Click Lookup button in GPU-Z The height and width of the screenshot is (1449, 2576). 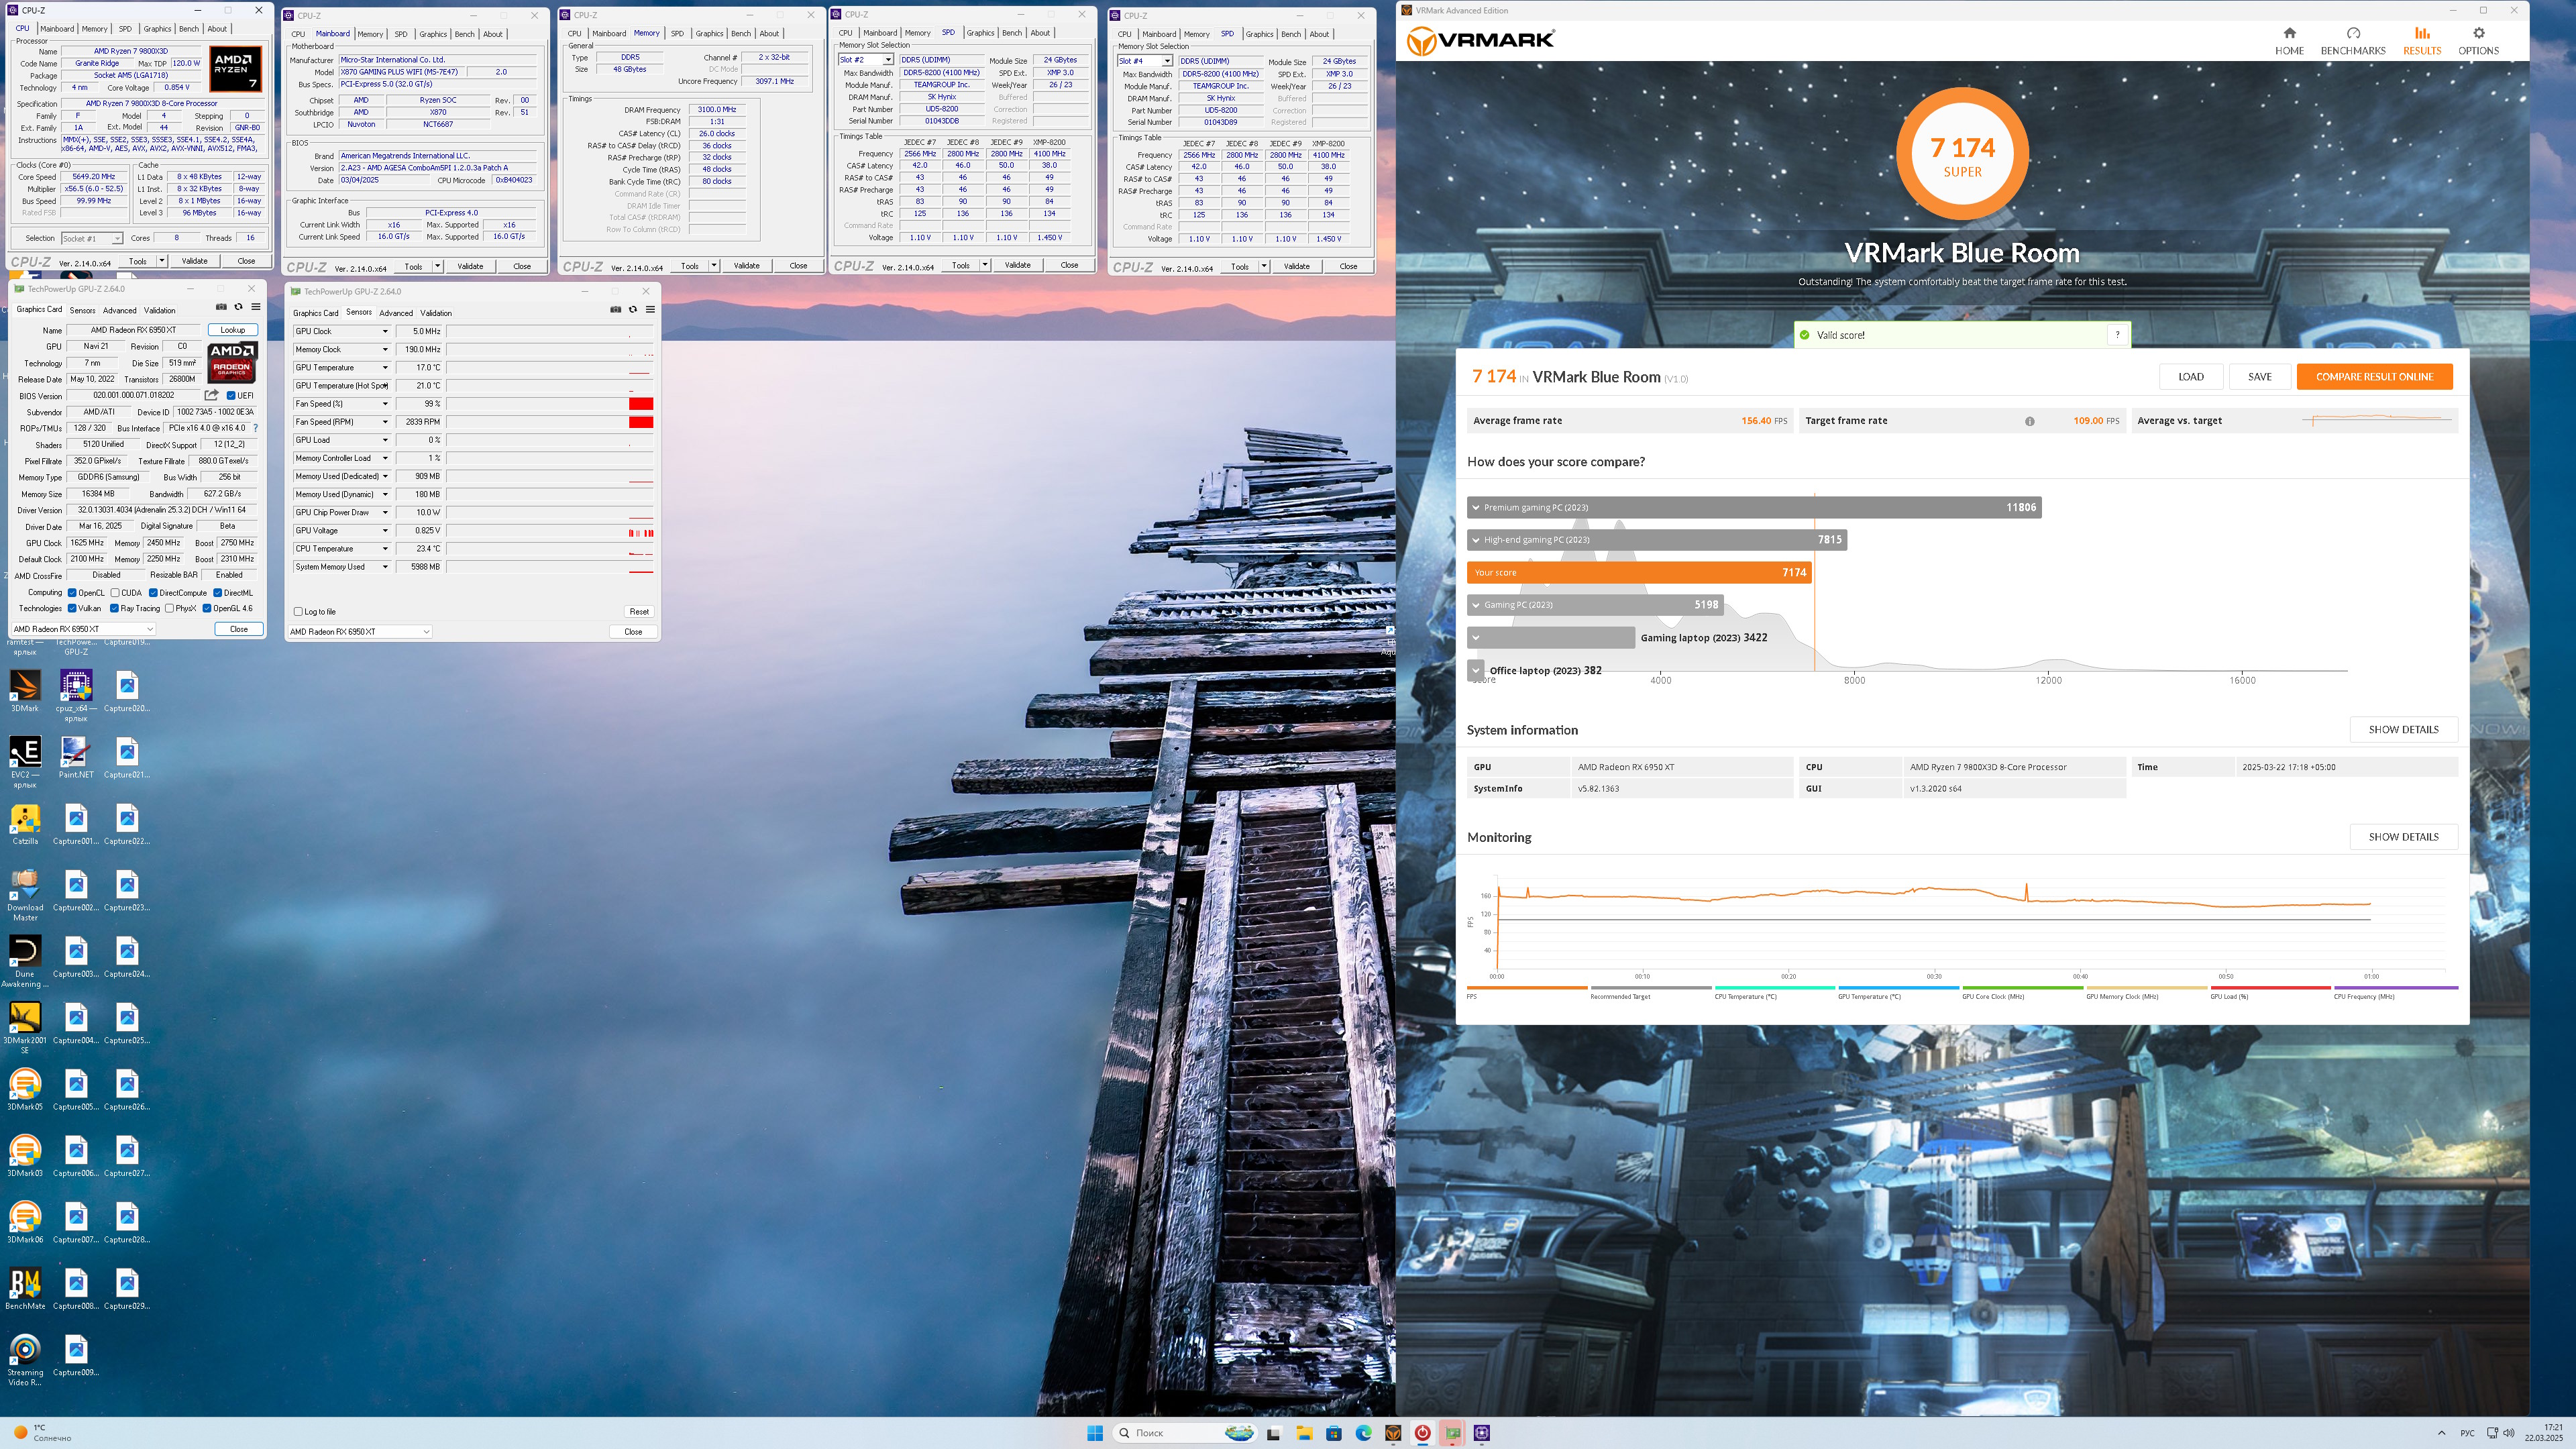coord(233,330)
